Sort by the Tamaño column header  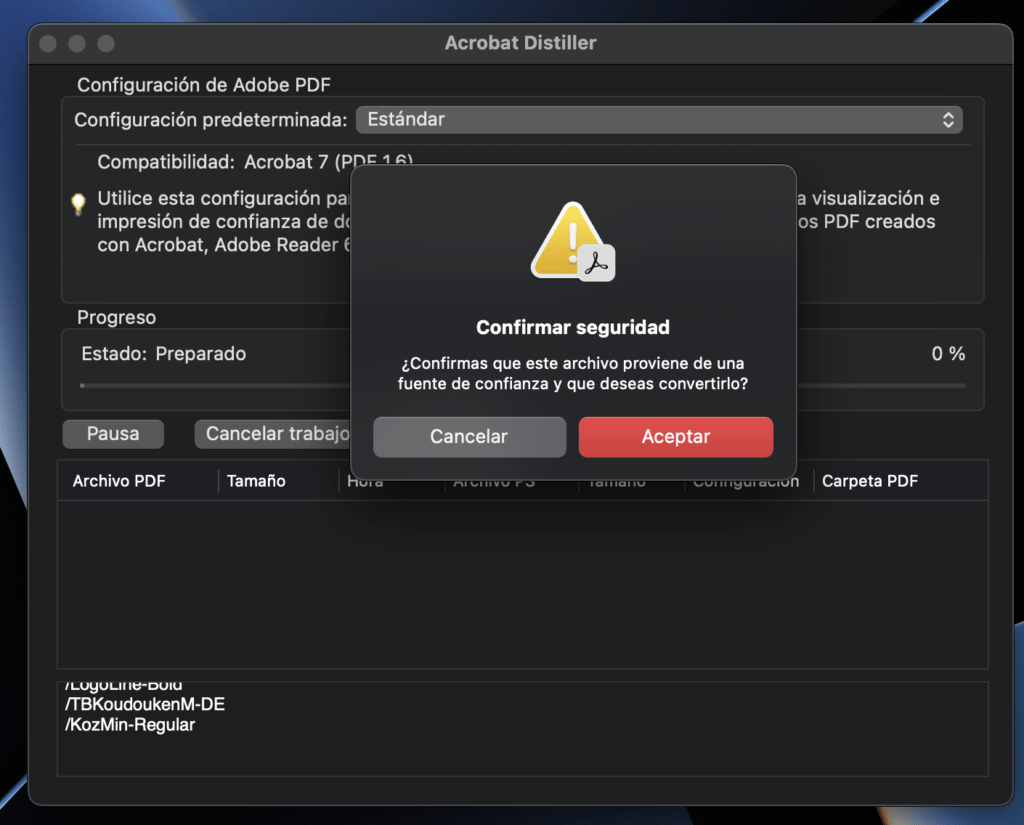pos(256,481)
